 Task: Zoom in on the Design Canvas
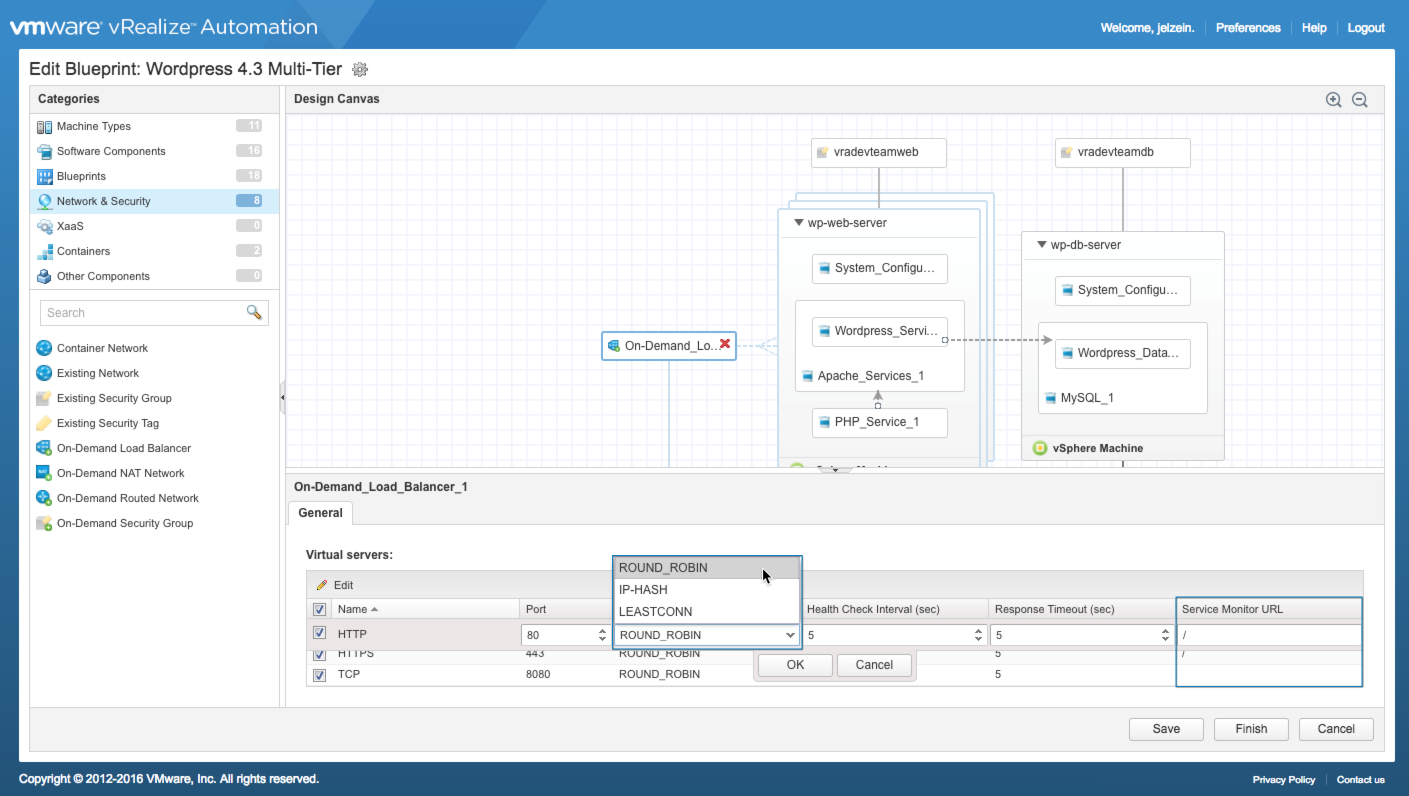click(1333, 99)
